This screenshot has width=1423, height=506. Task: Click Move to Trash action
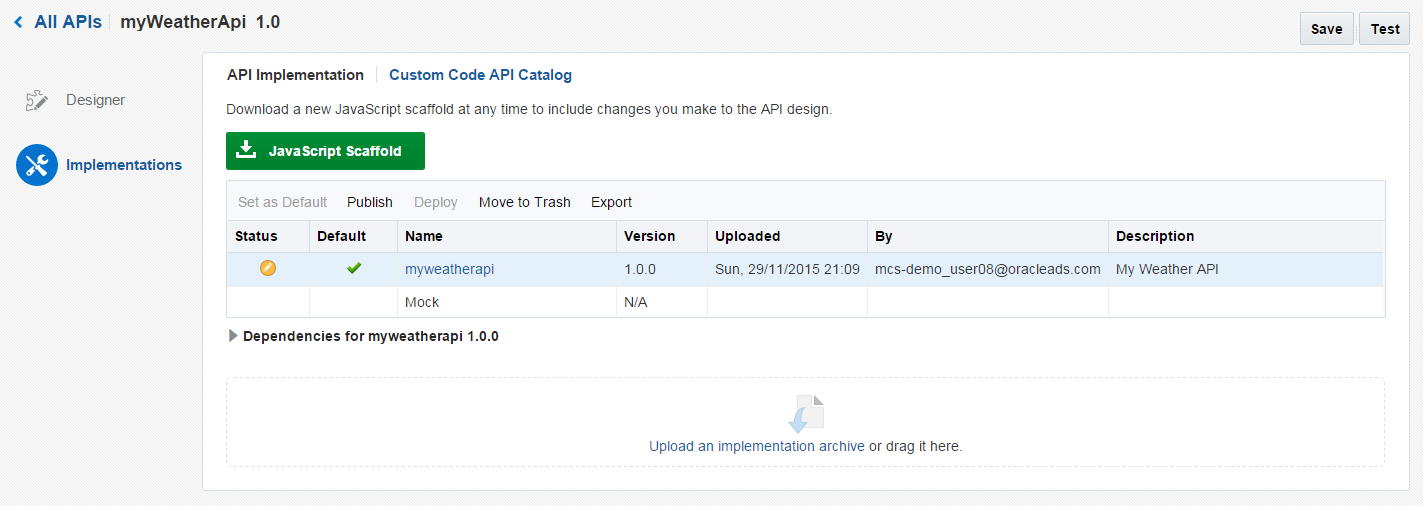pos(524,202)
